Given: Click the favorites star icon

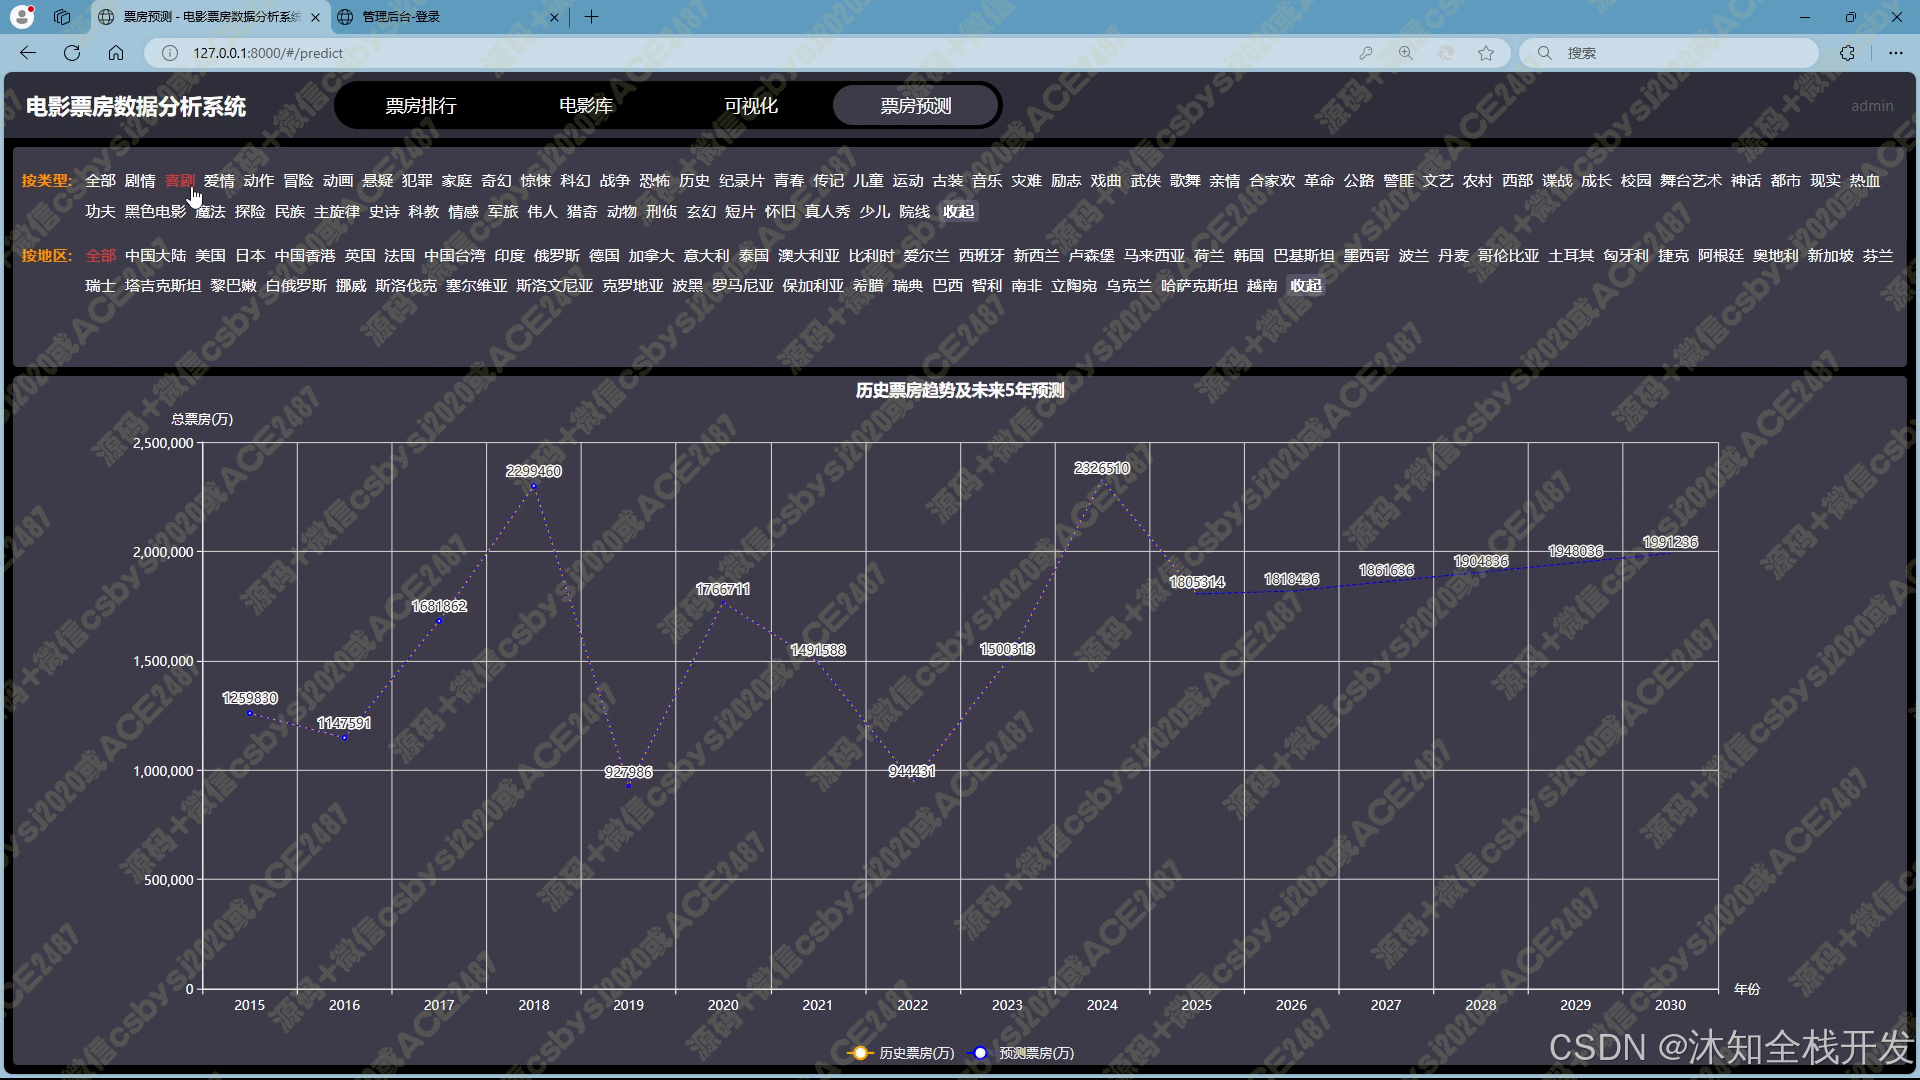Looking at the screenshot, I should pyautogui.click(x=1486, y=53).
